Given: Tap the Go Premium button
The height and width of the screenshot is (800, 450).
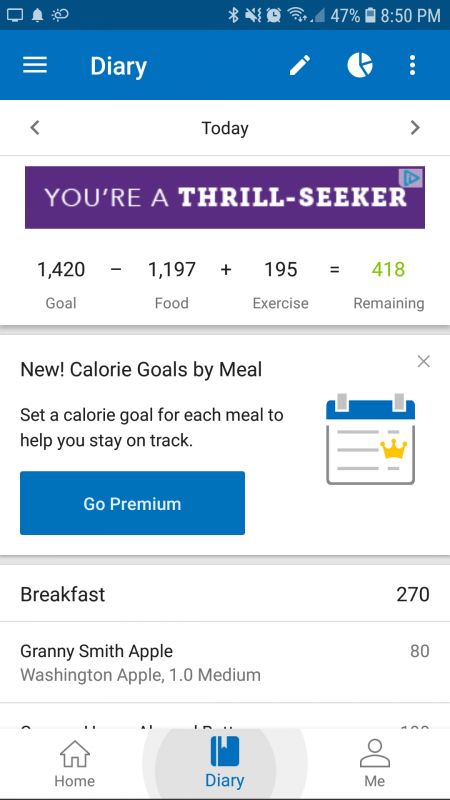Looking at the screenshot, I should (132, 503).
